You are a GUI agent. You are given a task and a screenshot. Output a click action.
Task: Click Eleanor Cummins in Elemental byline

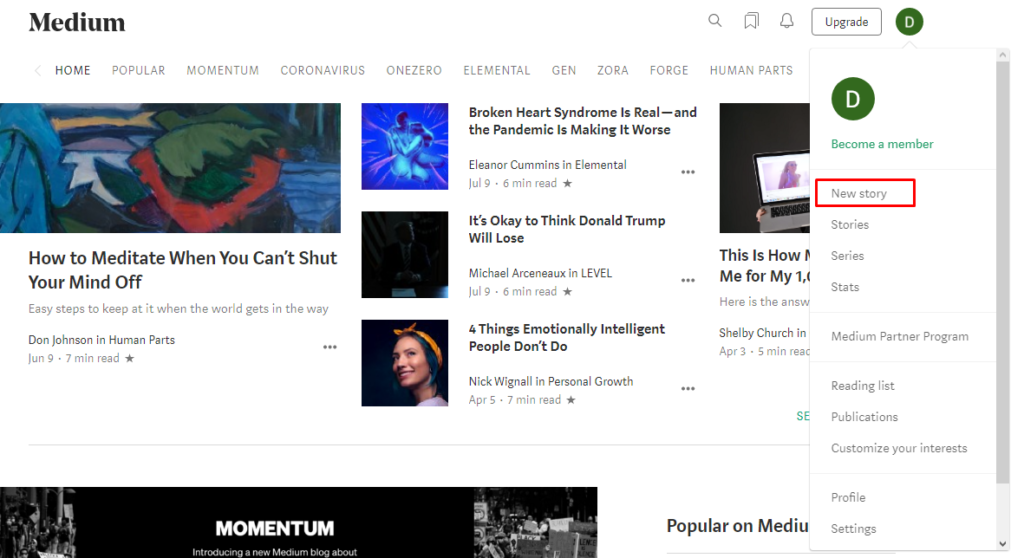pyautogui.click(x=547, y=165)
